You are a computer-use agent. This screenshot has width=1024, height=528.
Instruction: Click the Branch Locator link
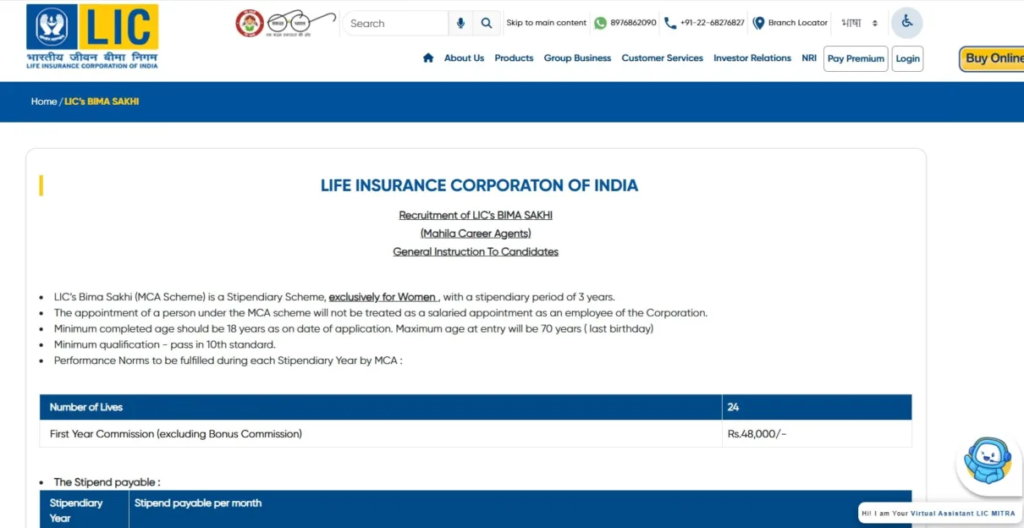click(x=798, y=23)
